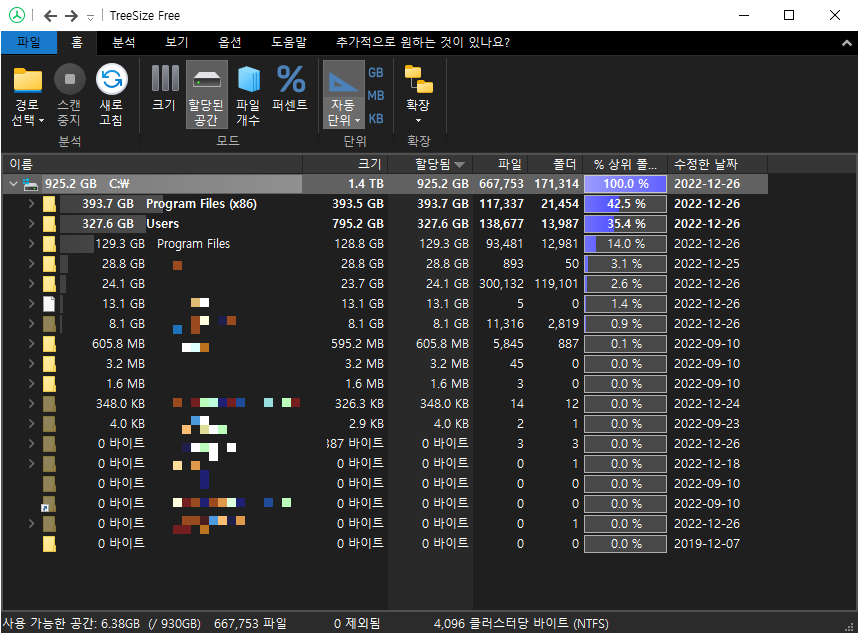859x634 pixels.
Task: Click the 100.0 % percentage bar
Action: coord(625,184)
